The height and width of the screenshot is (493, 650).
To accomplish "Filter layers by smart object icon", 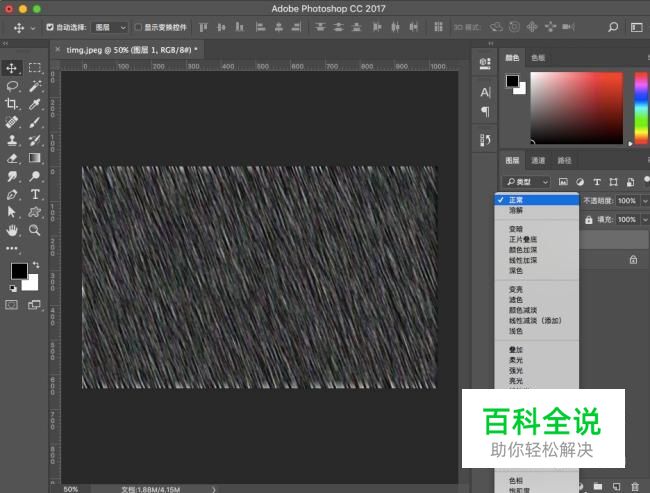I will (631, 182).
